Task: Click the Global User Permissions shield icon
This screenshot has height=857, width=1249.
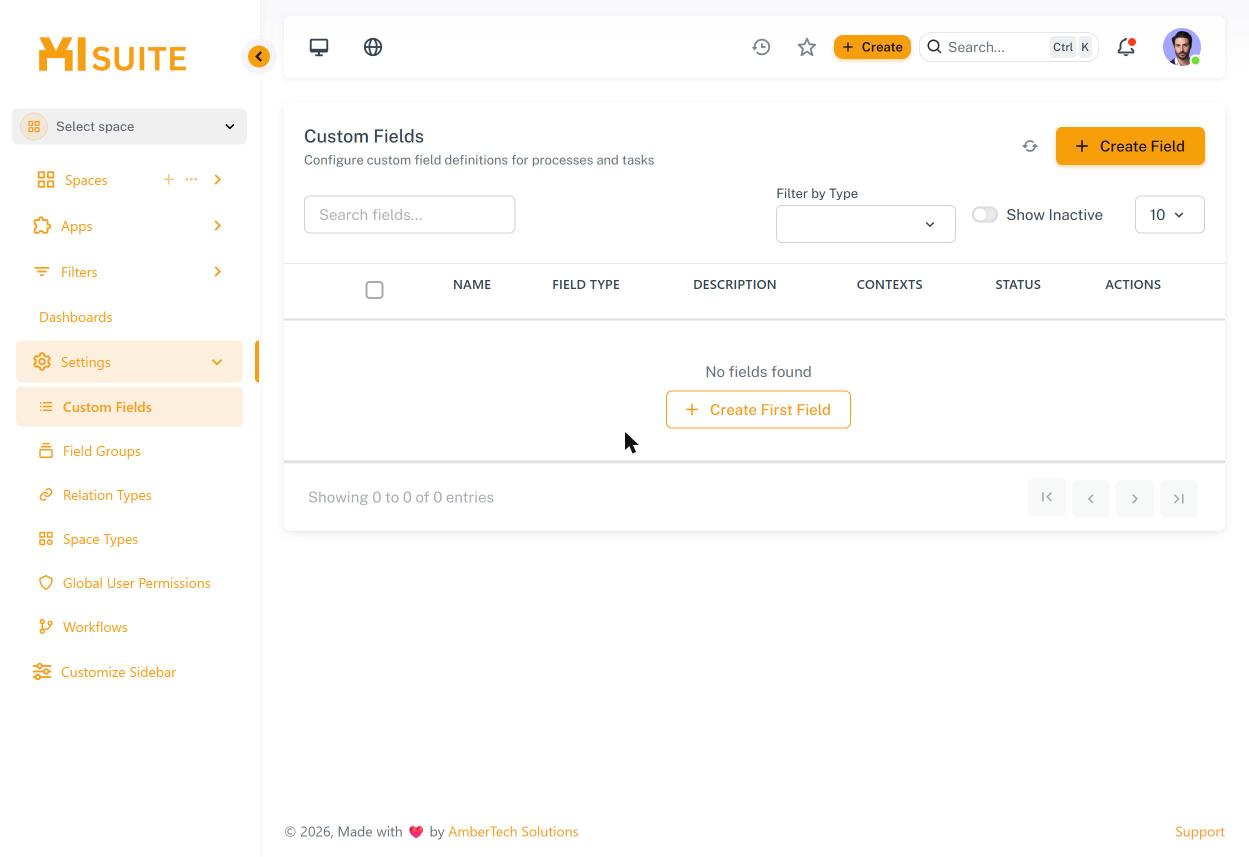Action: pos(46,583)
